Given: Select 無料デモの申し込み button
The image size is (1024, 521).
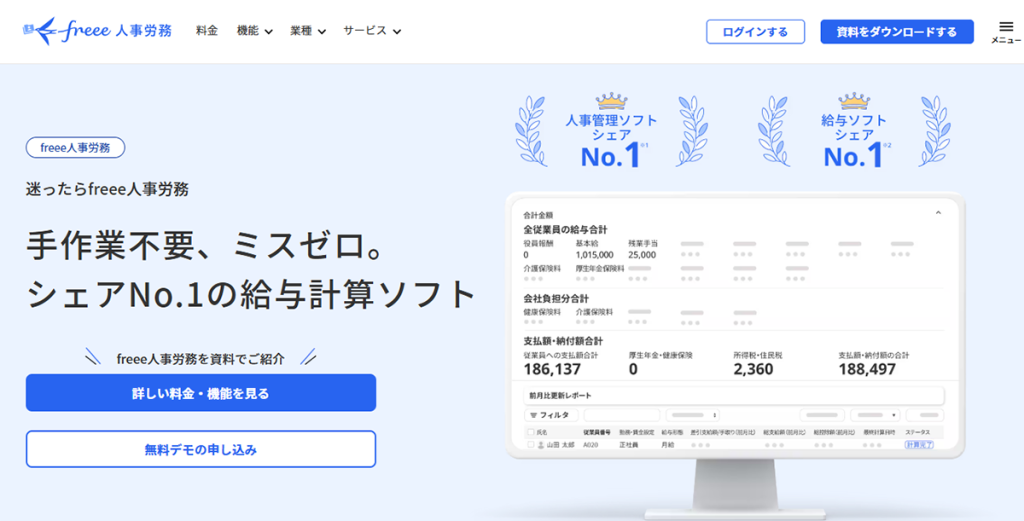Looking at the screenshot, I should (201, 449).
